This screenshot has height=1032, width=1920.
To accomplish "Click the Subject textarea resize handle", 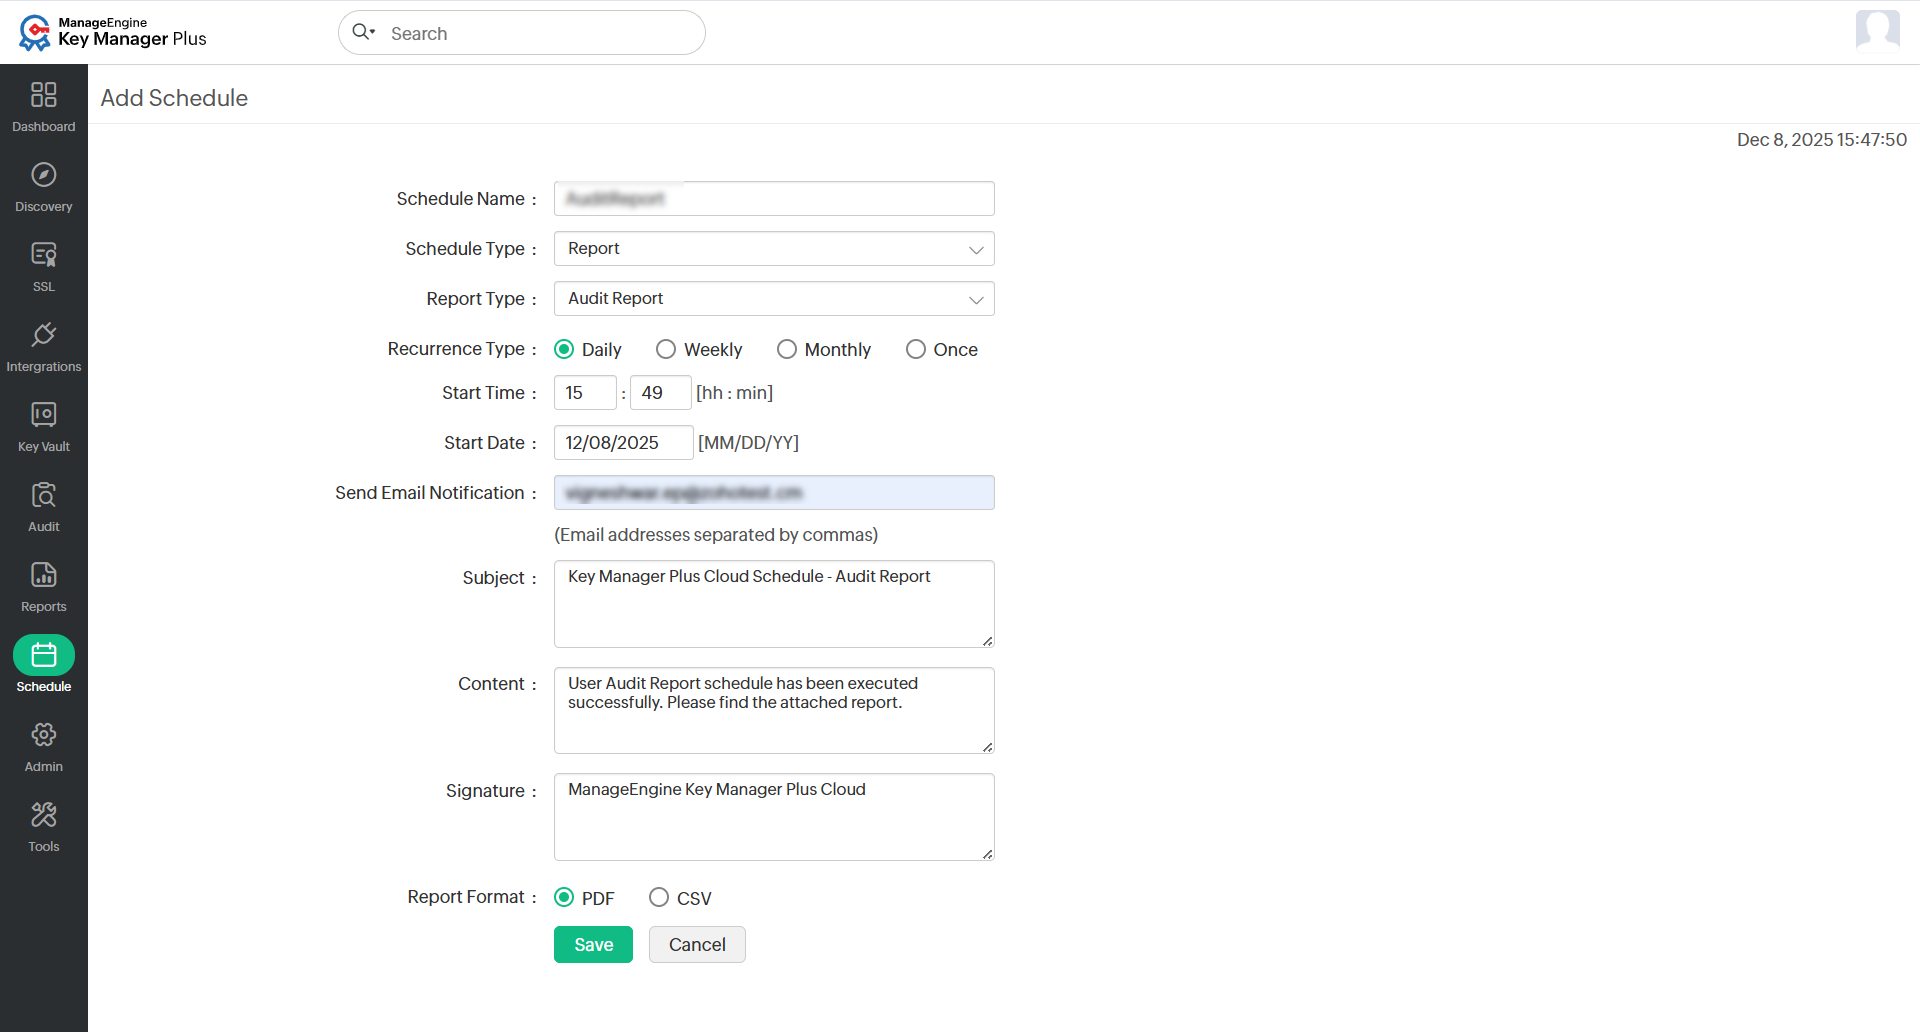I will point(987,641).
